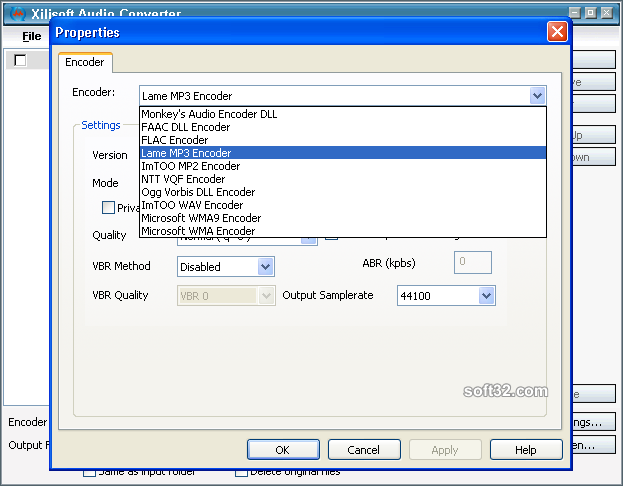Click the Version label text
The width and height of the screenshot is (623, 486).
(110, 155)
